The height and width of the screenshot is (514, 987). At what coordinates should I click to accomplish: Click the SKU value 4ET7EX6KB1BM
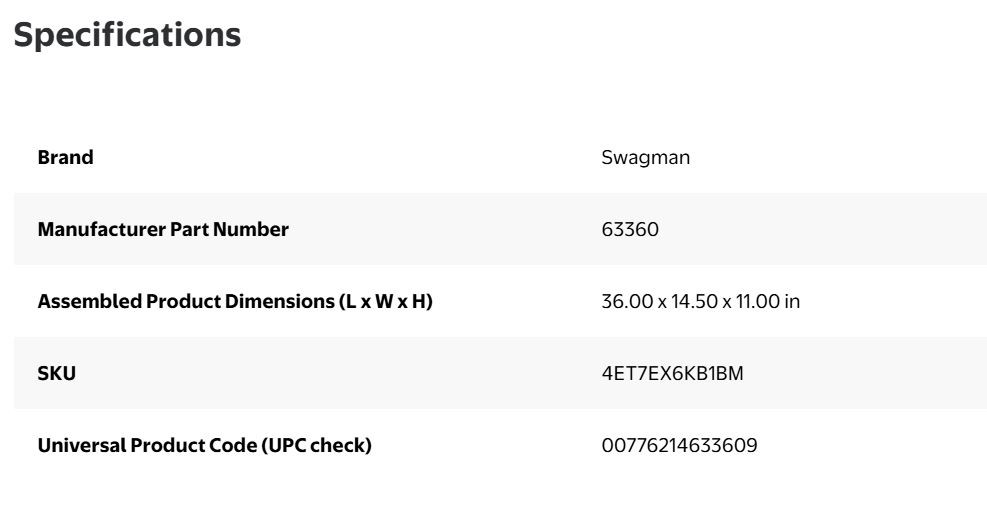tap(672, 374)
